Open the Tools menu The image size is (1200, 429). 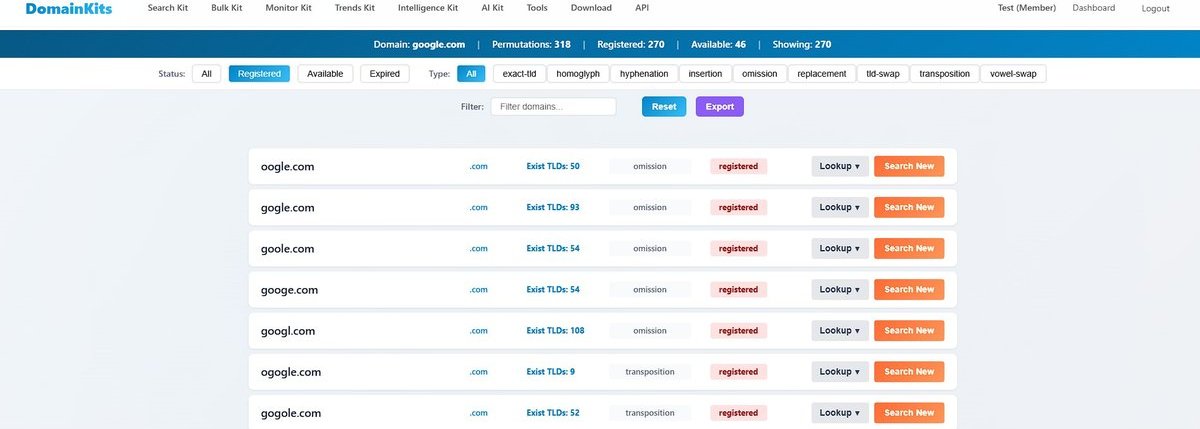tap(537, 8)
